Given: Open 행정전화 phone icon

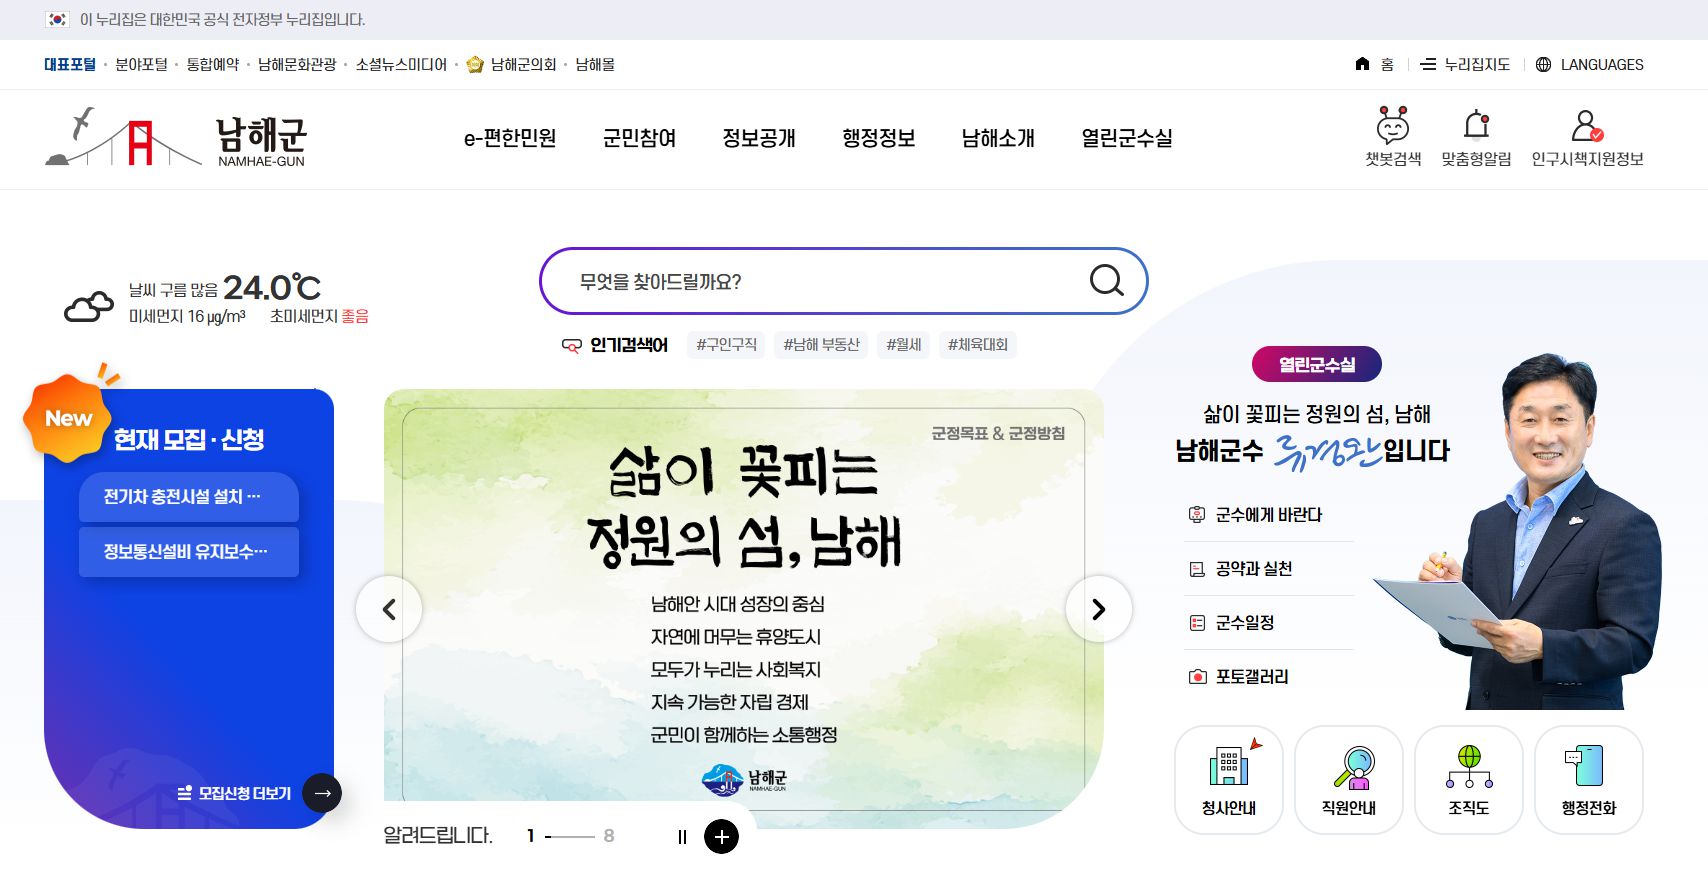Looking at the screenshot, I should 1585,767.
